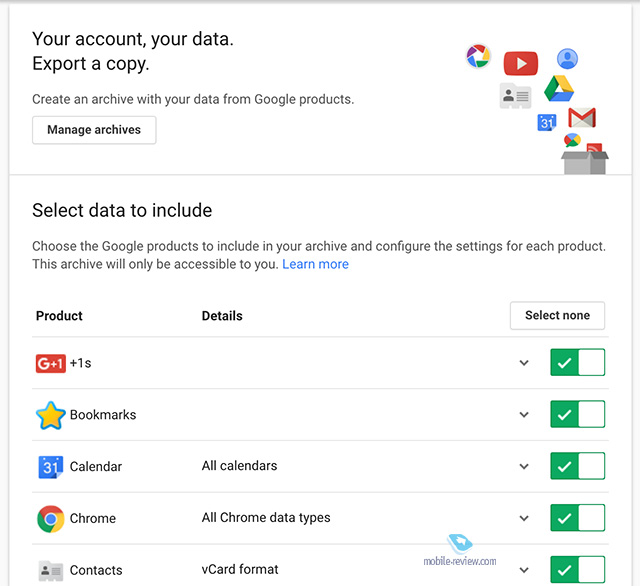Switch off Calendar data export
This screenshot has width=640, height=586.
tap(577, 466)
